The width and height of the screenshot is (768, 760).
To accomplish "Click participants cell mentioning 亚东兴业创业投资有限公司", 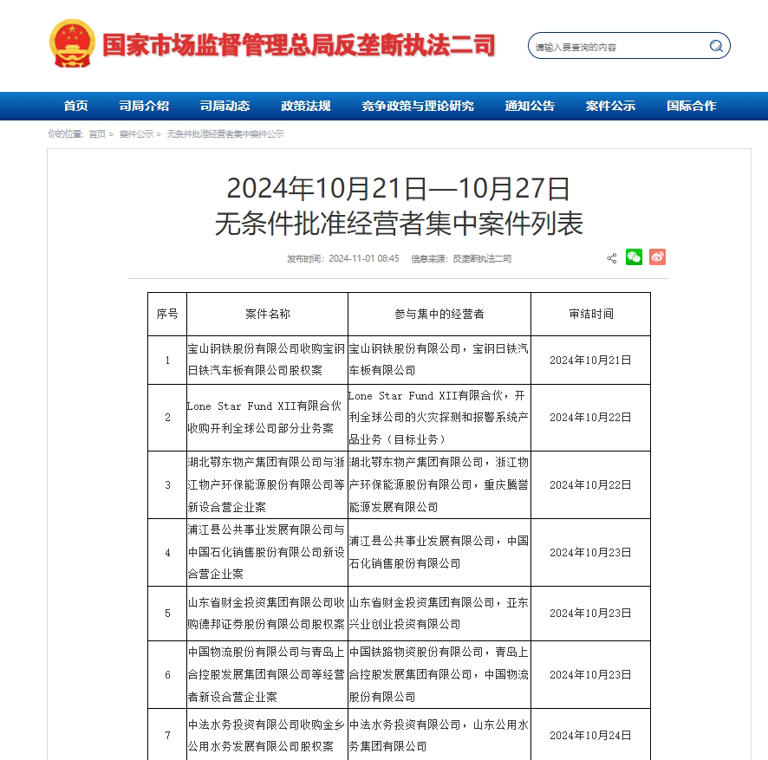I will pos(439,613).
